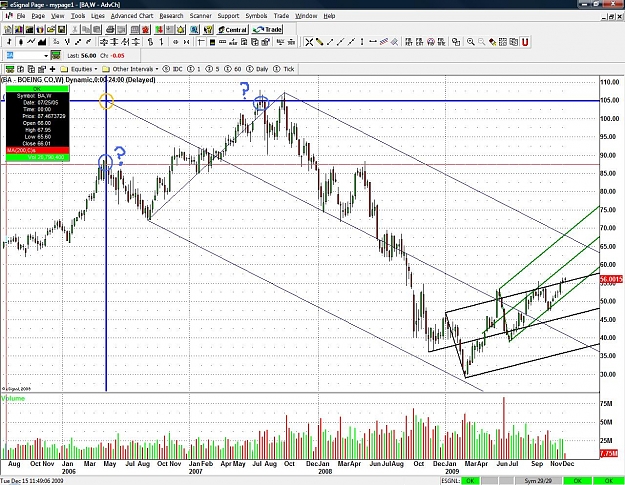Click the red and green arrows icon
Screen dimensions: 625x485
159,29
